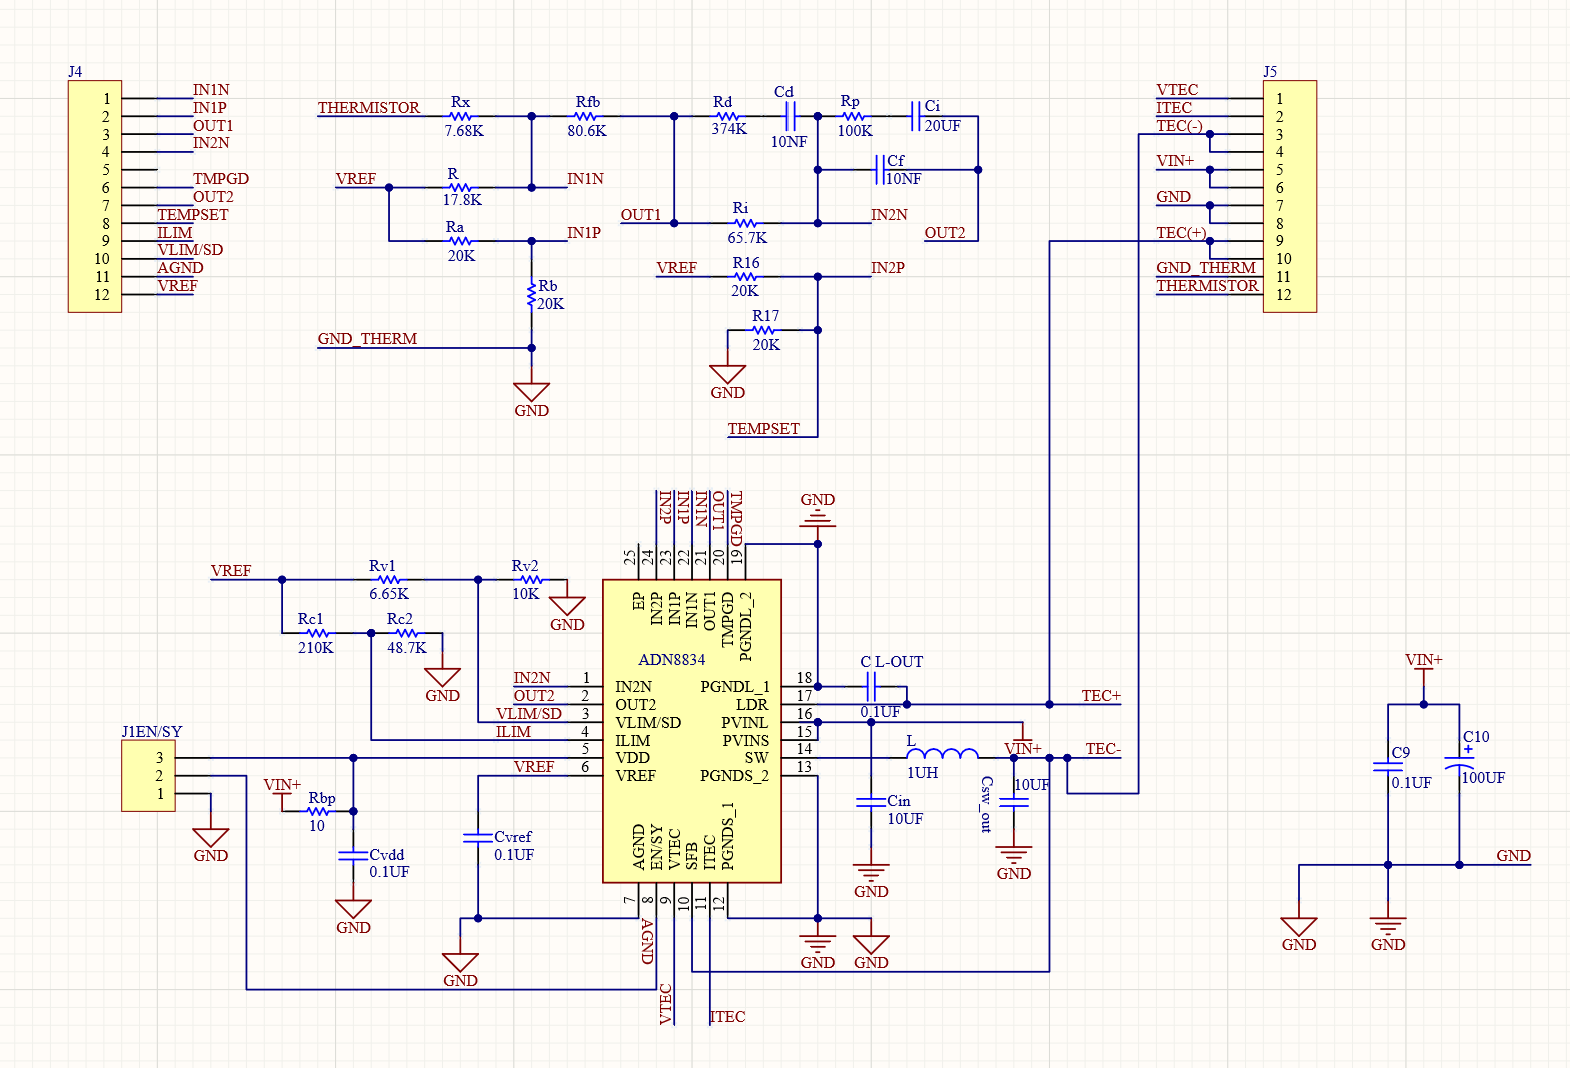Click the ITEC net label at bottom
The width and height of the screenshot is (1570, 1068).
[x=727, y=1017]
